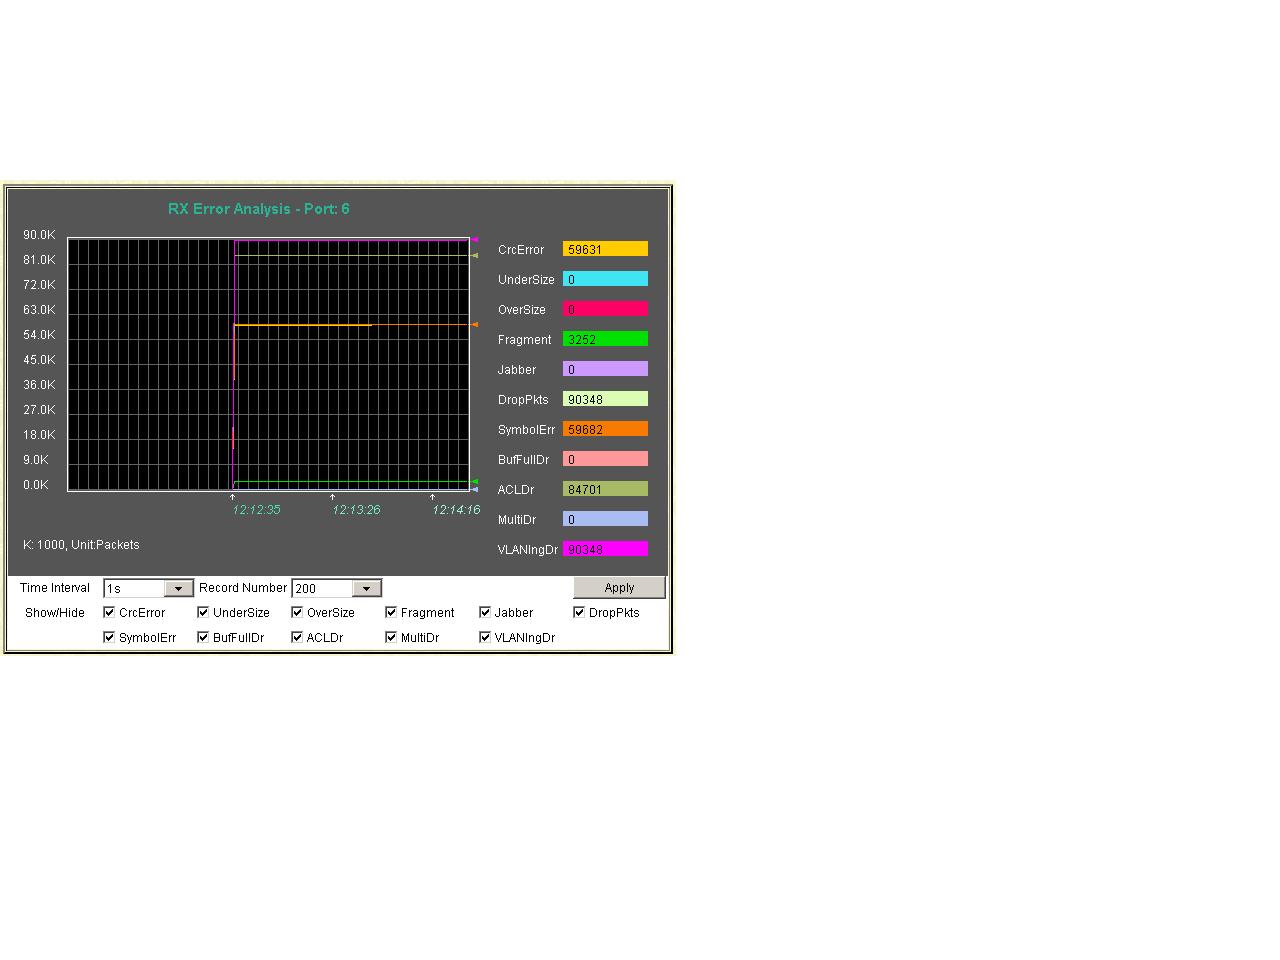Uncheck the CrcError checkbox
The width and height of the screenshot is (1280, 960).
(x=109, y=612)
